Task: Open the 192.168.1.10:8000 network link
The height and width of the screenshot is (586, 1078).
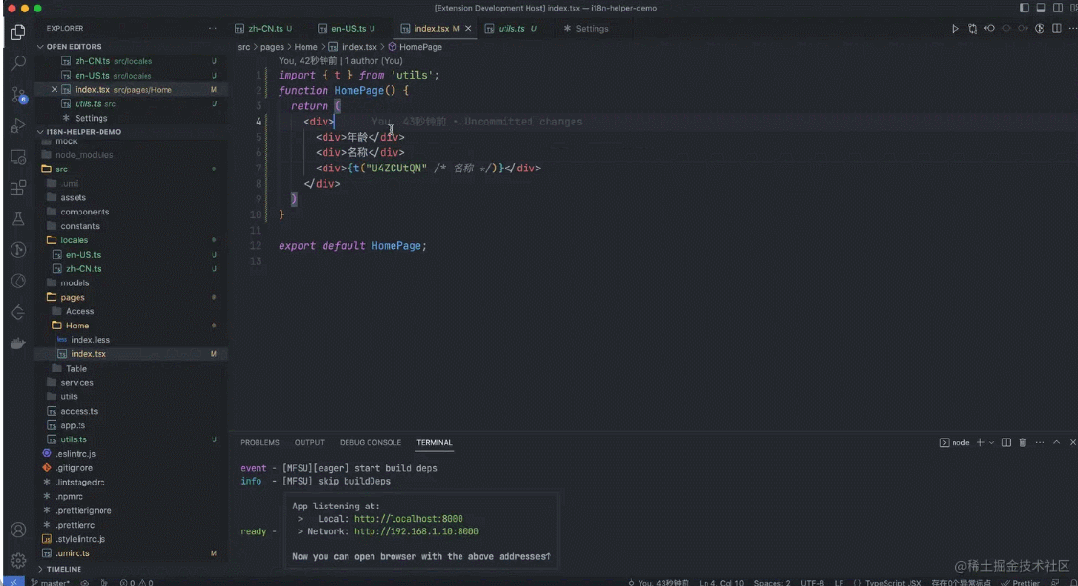Action: [x=416, y=531]
